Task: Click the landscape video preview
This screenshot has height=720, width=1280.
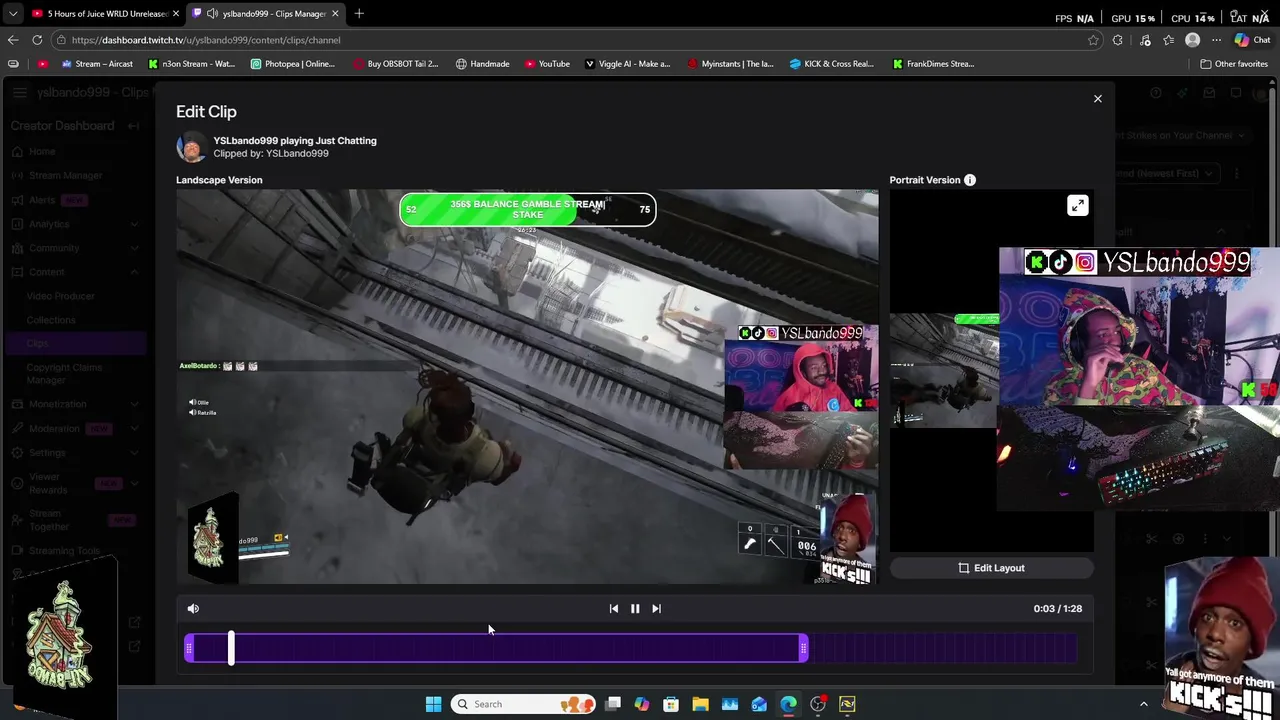Action: click(527, 387)
